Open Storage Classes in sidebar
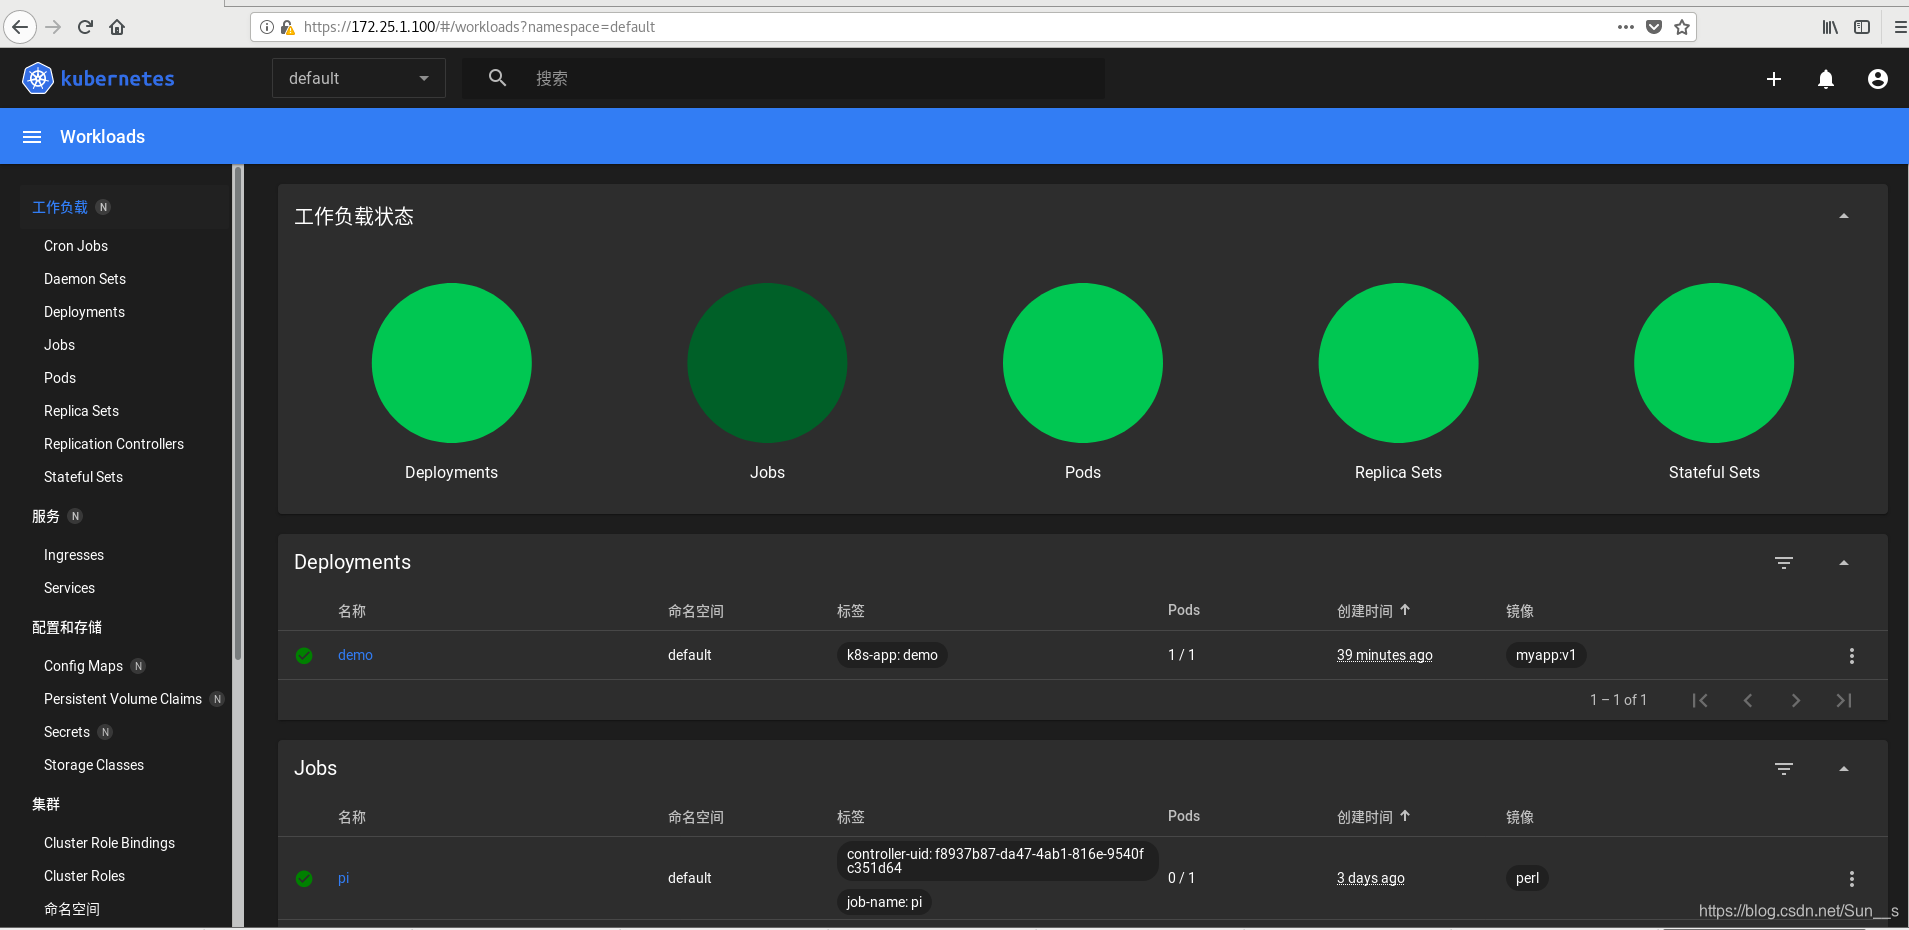The image size is (1909, 930). click(x=94, y=765)
